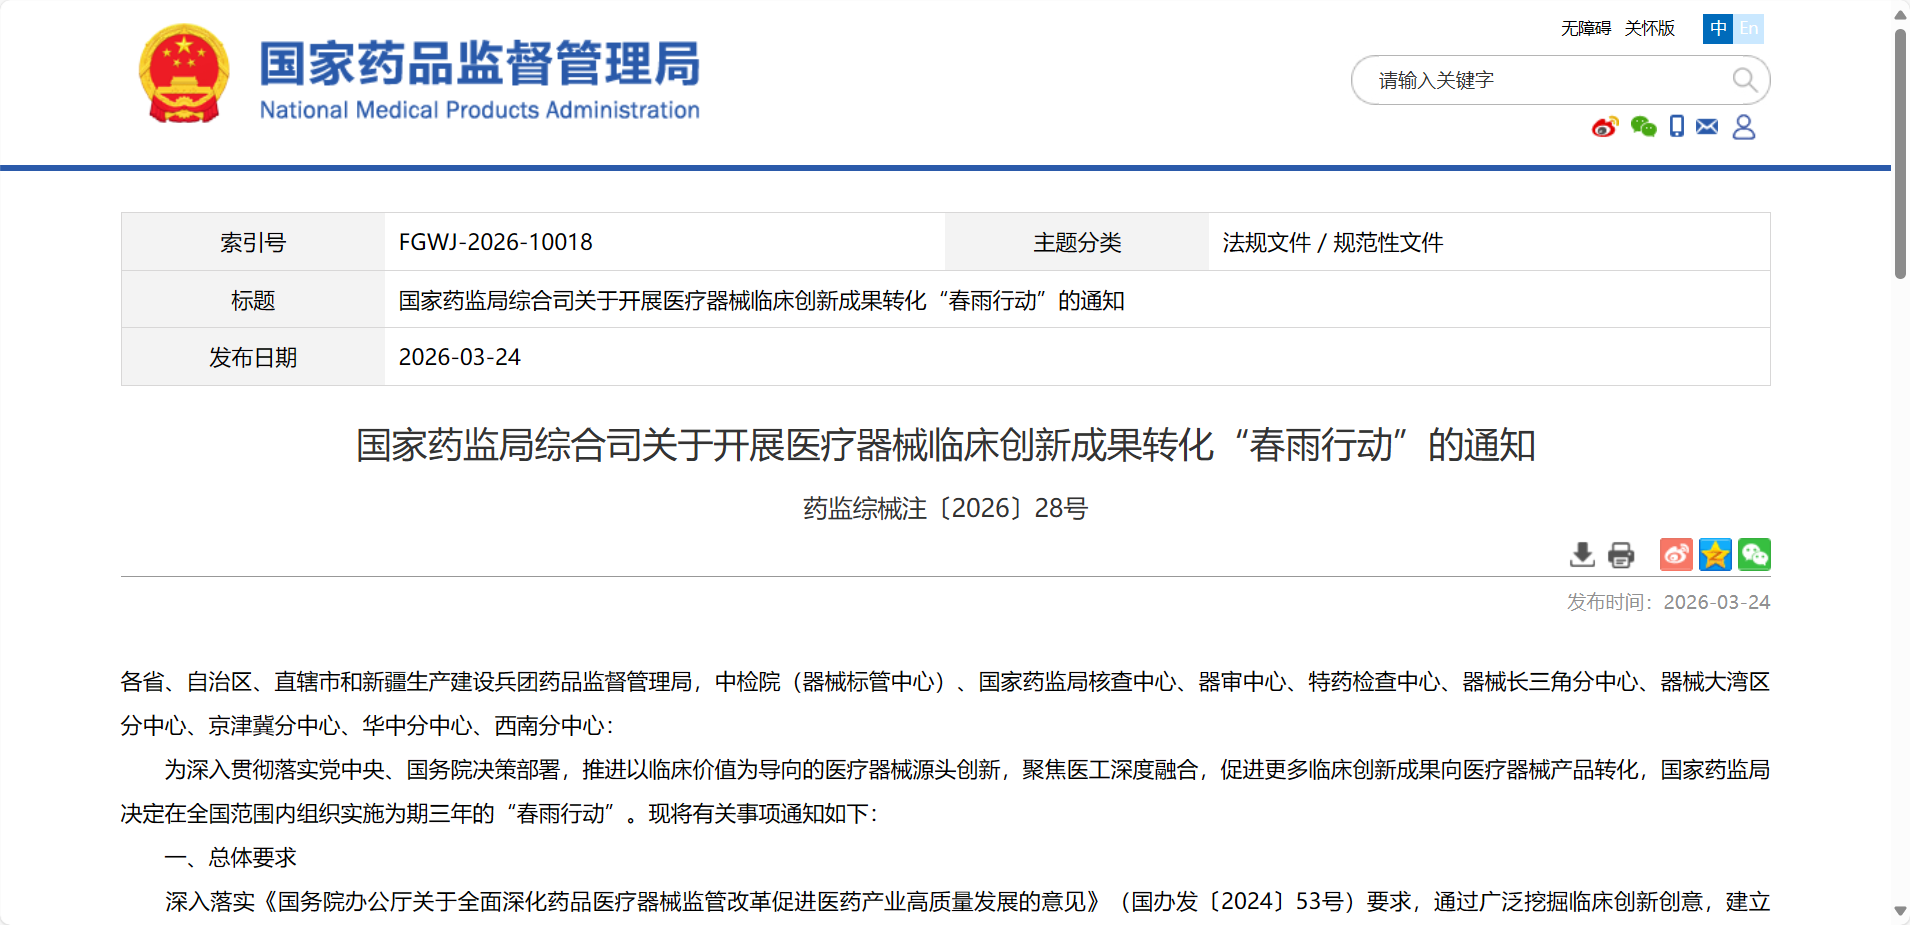Viewport: 1910px width, 925px height.
Task: Download the notice document
Action: (x=1583, y=554)
